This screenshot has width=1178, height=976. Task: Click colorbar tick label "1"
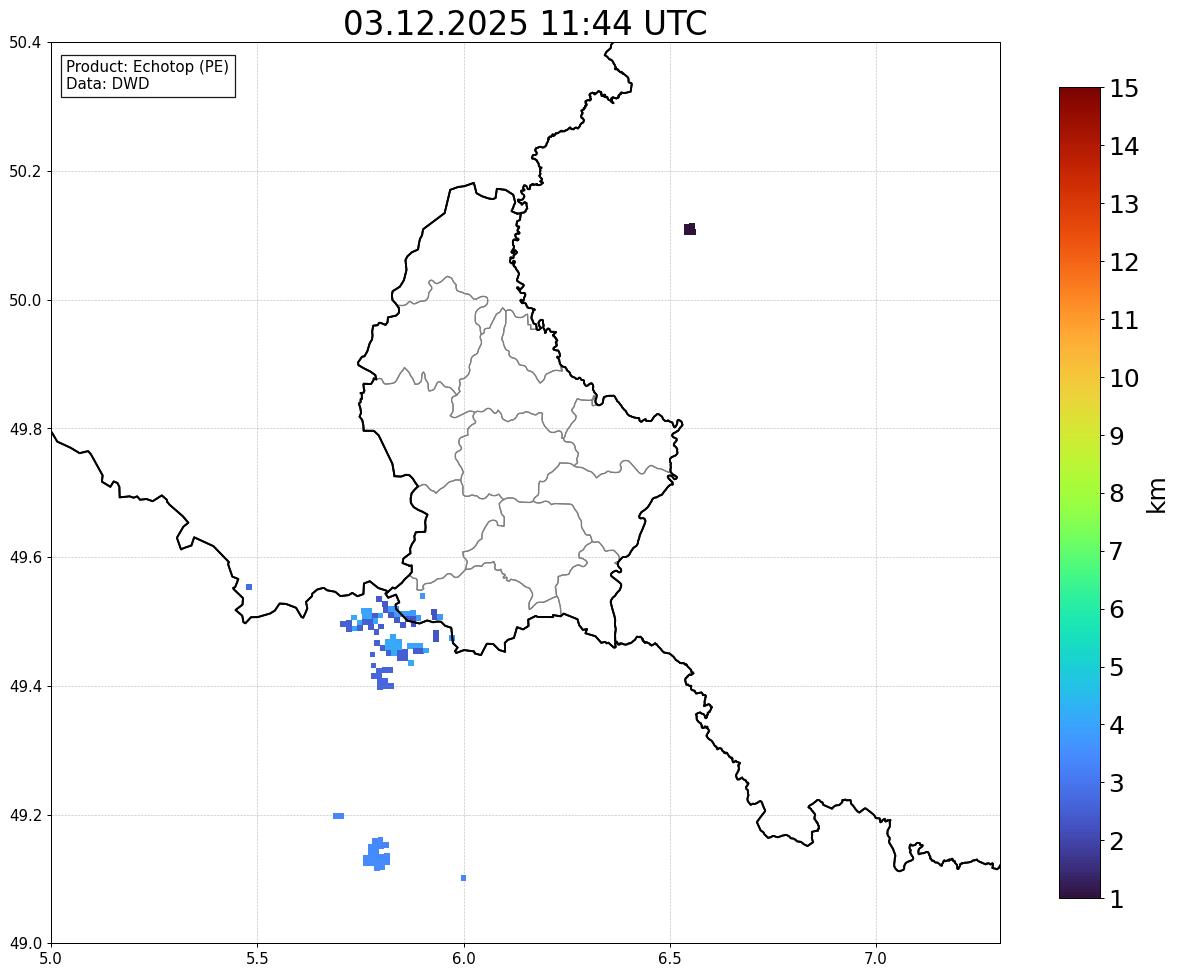coord(1116,899)
